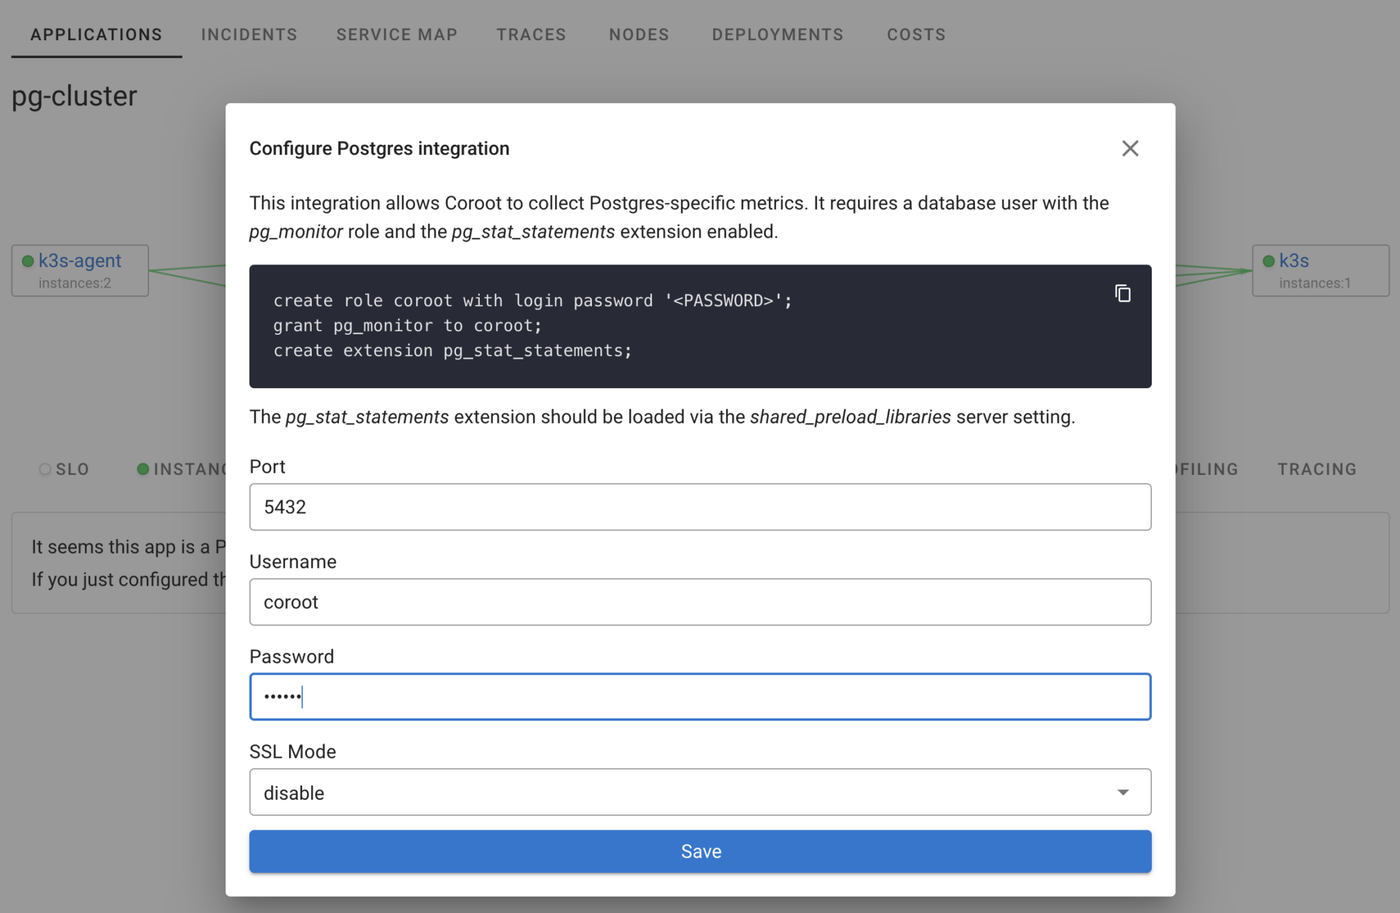View the DEPLOYMENTS tab
Image resolution: width=1400 pixels, height=913 pixels.
pyautogui.click(x=777, y=34)
